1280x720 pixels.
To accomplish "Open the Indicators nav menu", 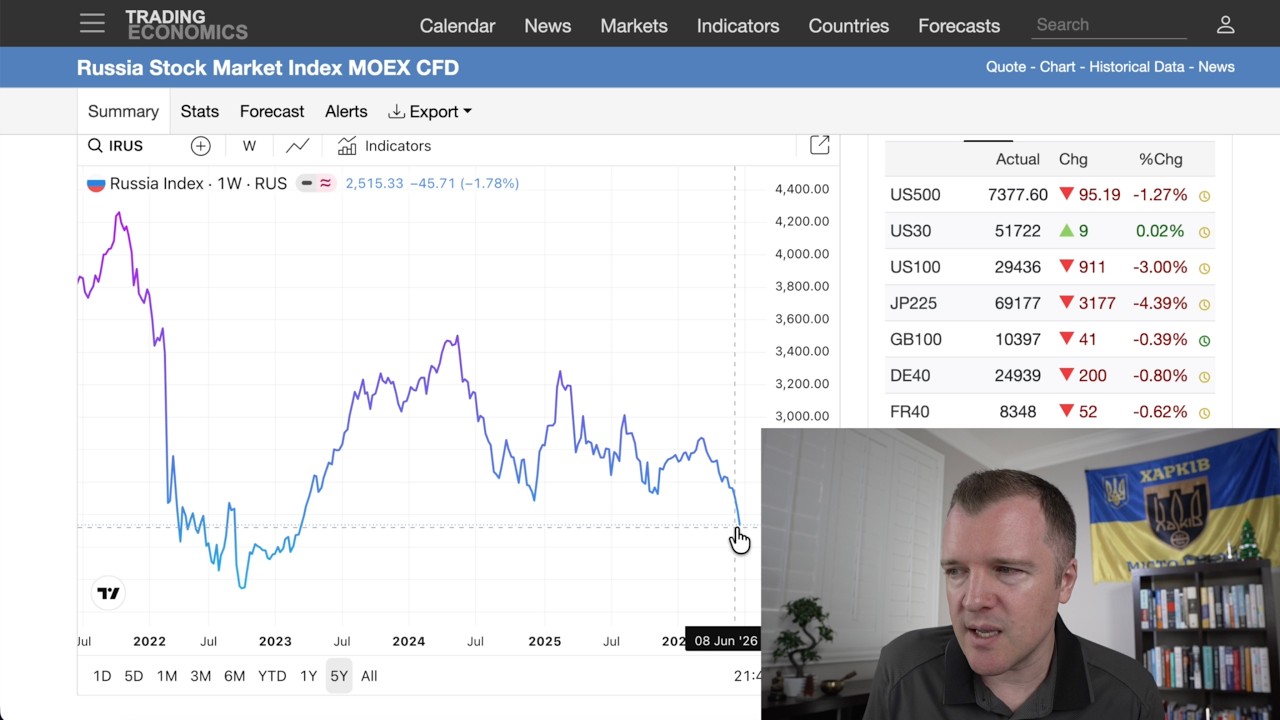I will (738, 26).
